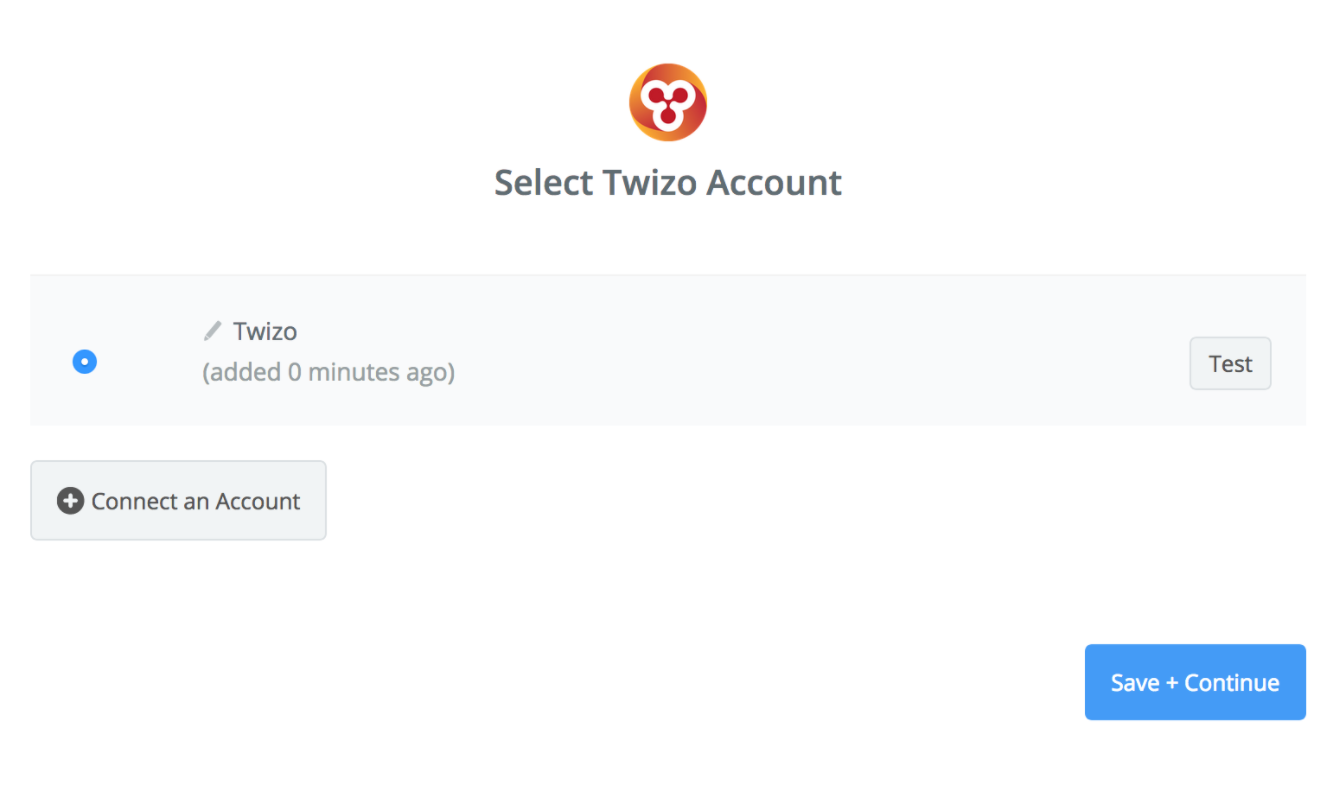Screen dimensions: 1337x786
Task: Click Connect an Account
Action: click(x=178, y=500)
